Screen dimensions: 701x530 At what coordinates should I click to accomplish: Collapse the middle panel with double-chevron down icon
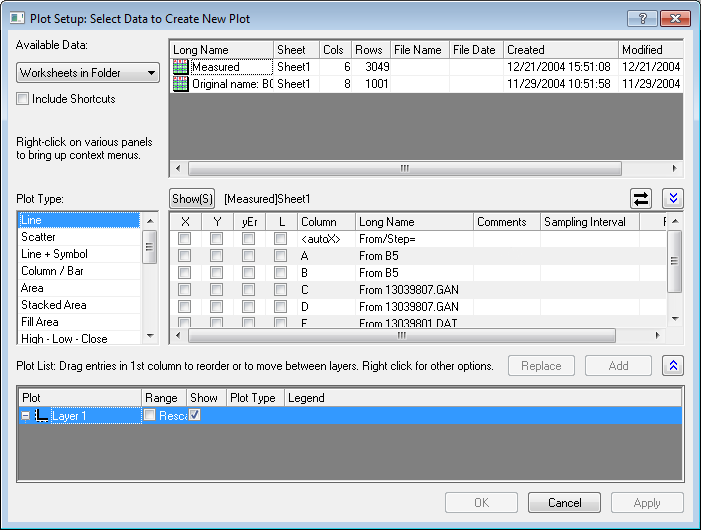point(674,199)
